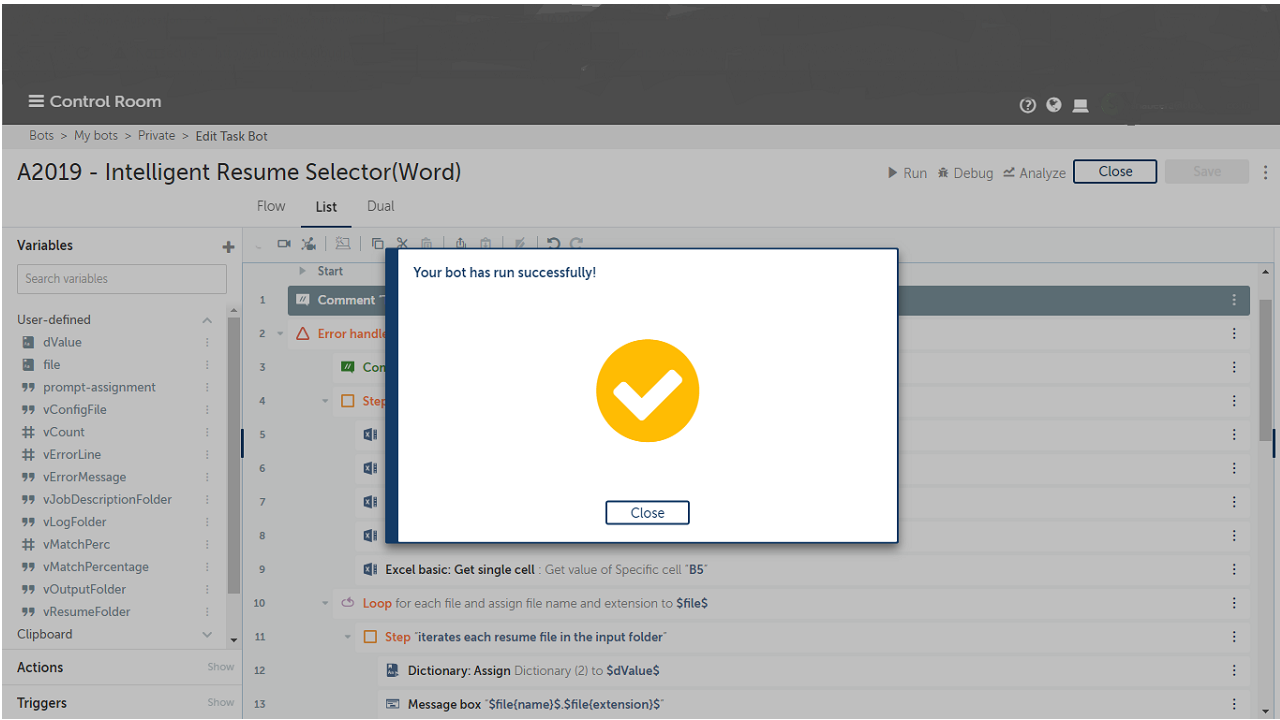Screen dimensions: 1280x720
Task: Open options menu for vCount variable
Action: click(x=207, y=432)
